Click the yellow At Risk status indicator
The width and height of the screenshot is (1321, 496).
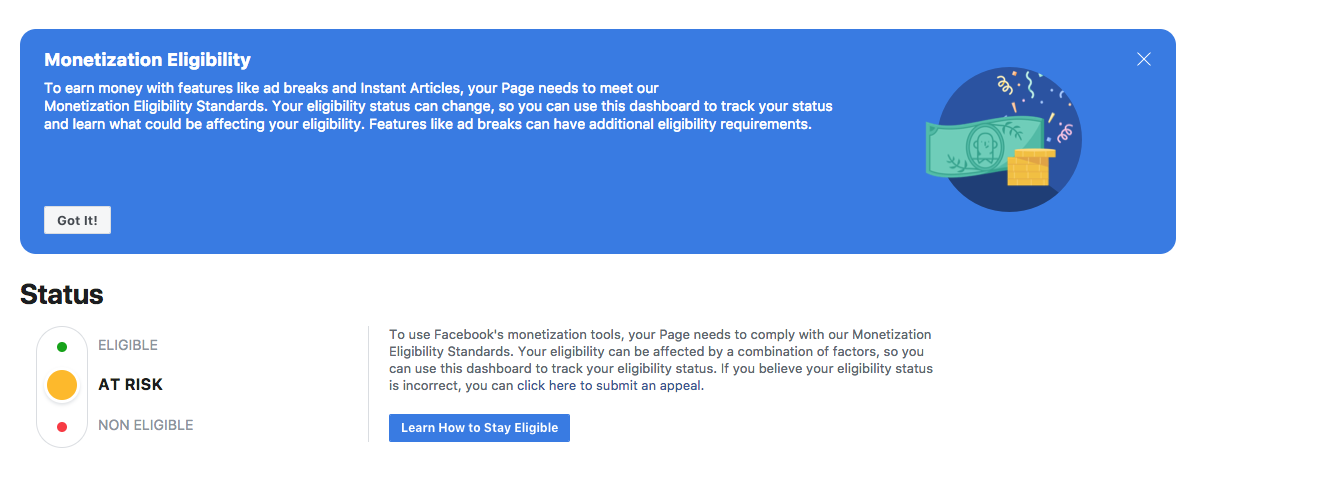(62, 385)
